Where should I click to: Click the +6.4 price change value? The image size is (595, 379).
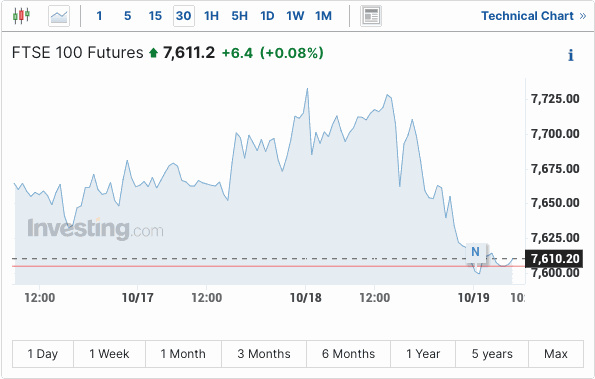tap(237, 53)
